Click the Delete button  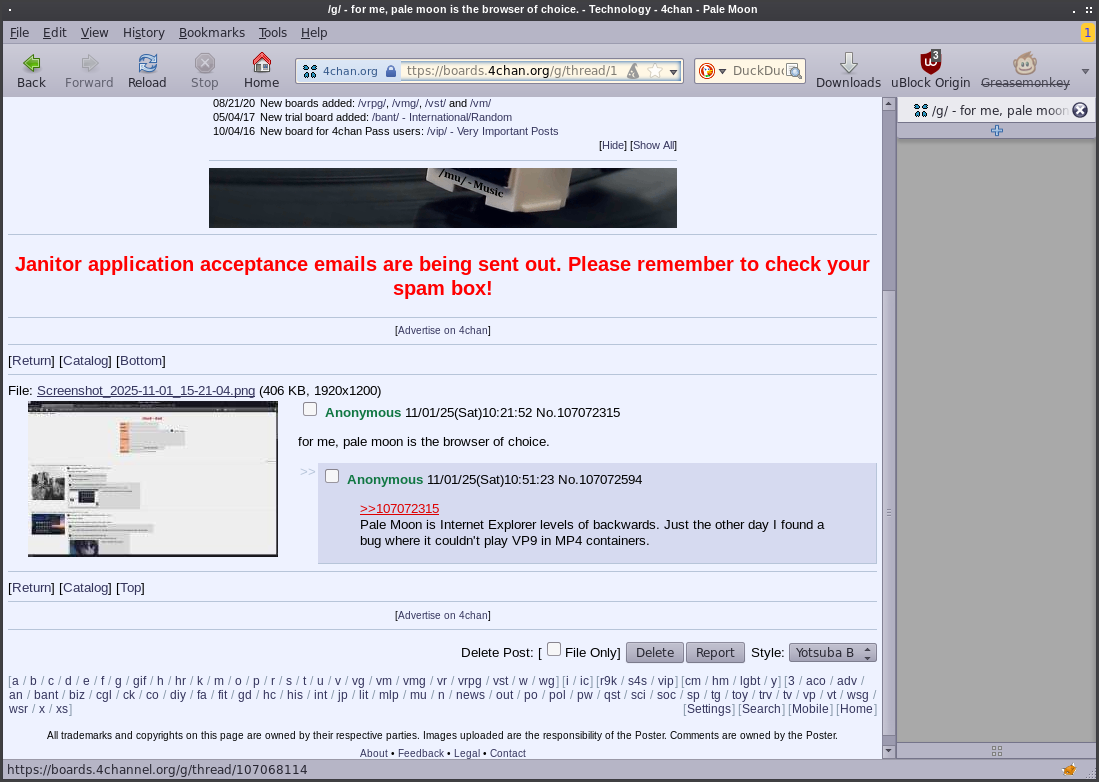[655, 652]
